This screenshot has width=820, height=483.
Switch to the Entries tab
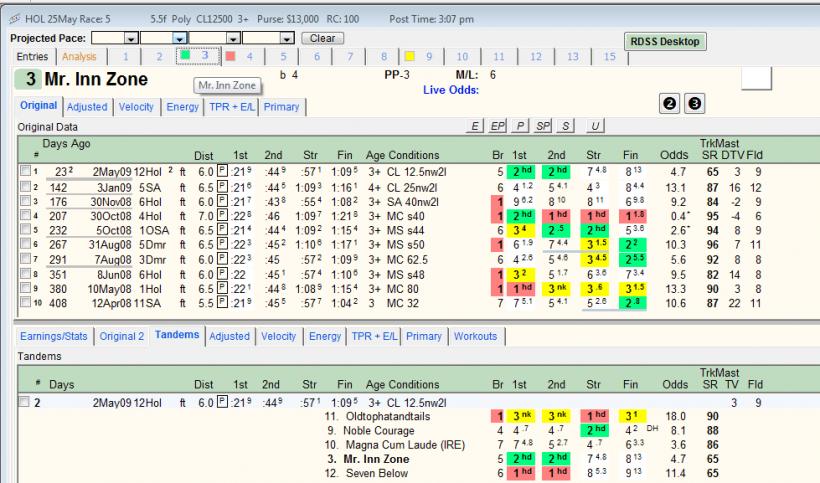(32, 56)
